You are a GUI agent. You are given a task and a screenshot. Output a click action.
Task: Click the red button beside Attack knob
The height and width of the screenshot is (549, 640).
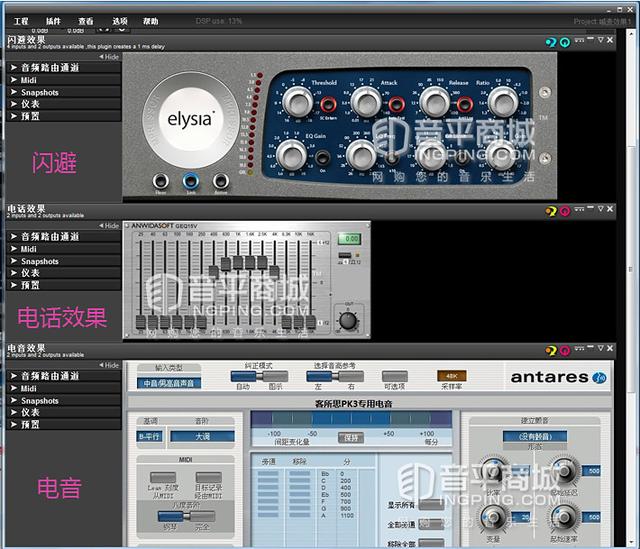pyautogui.click(x=396, y=104)
